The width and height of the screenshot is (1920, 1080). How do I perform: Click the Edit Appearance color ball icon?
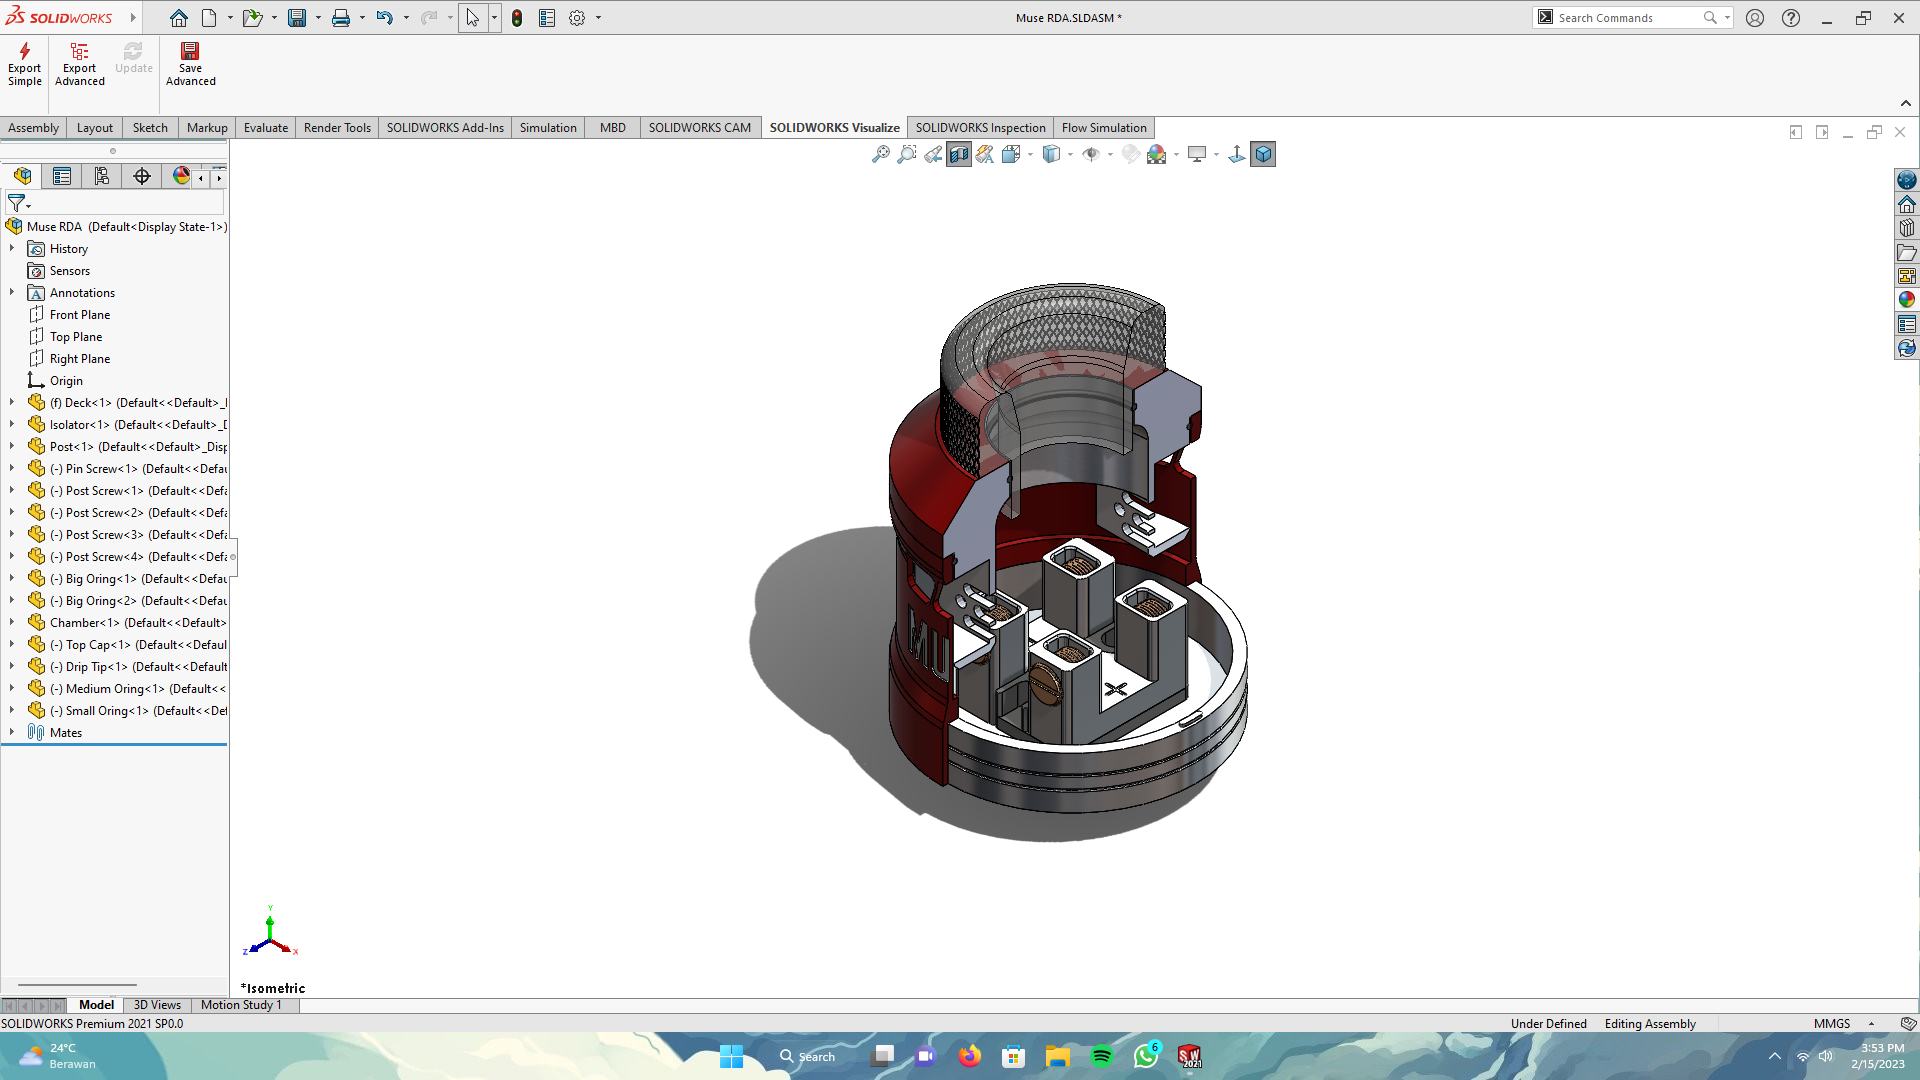[x=1130, y=154]
